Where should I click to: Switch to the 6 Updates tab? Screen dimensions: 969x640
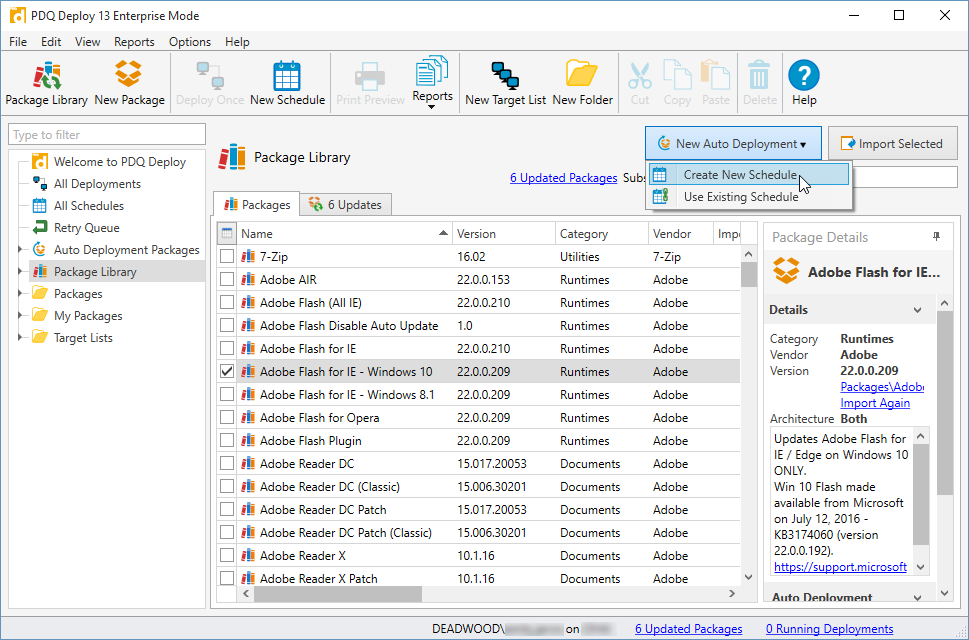tap(345, 204)
